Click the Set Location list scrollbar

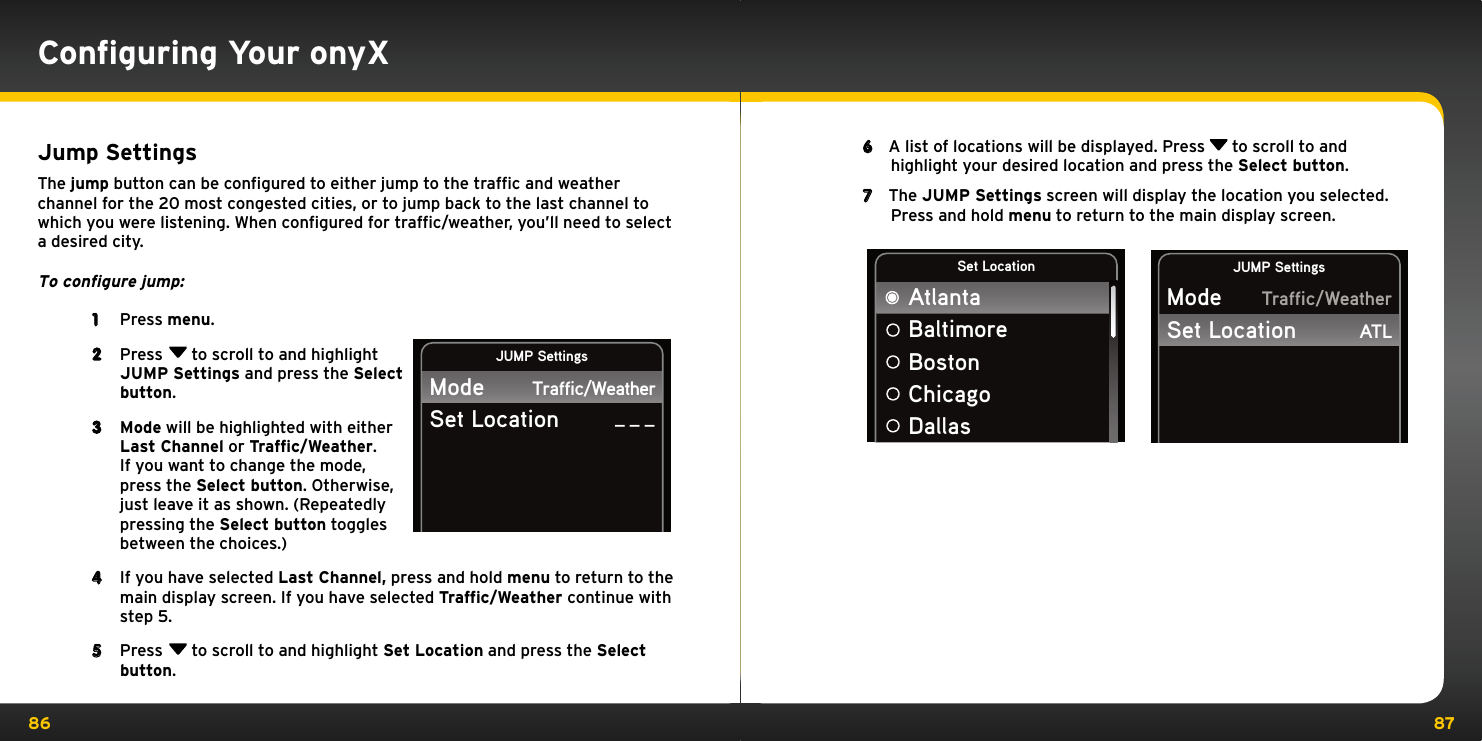click(x=1113, y=362)
